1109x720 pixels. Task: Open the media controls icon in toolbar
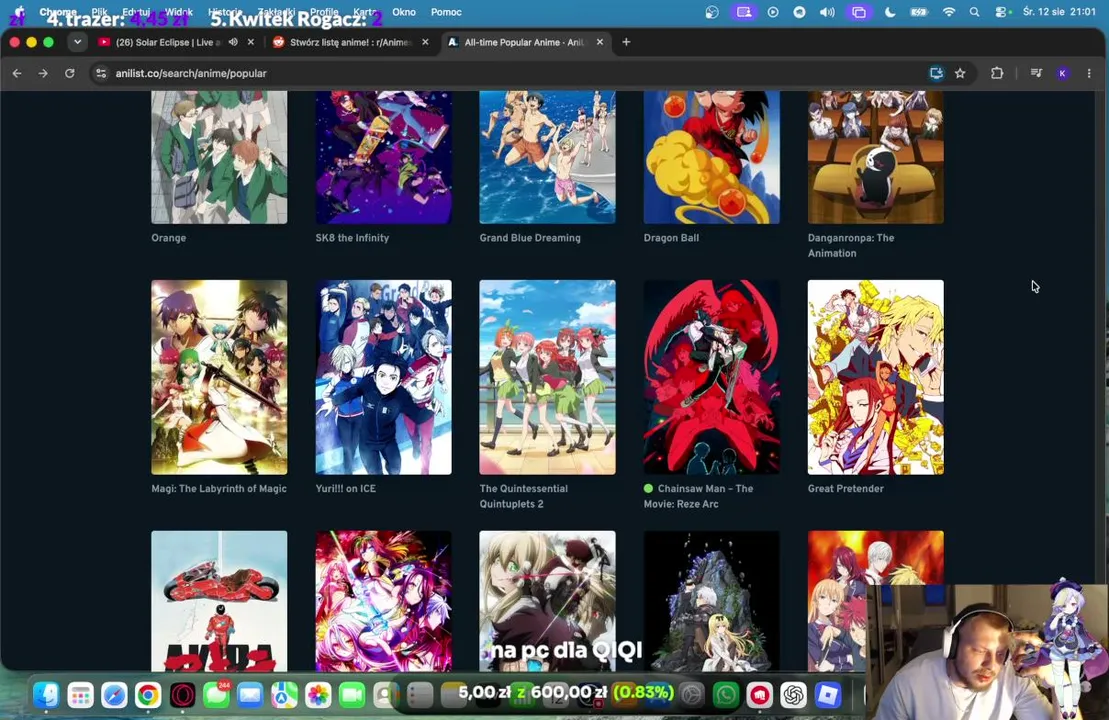(1036, 74)
